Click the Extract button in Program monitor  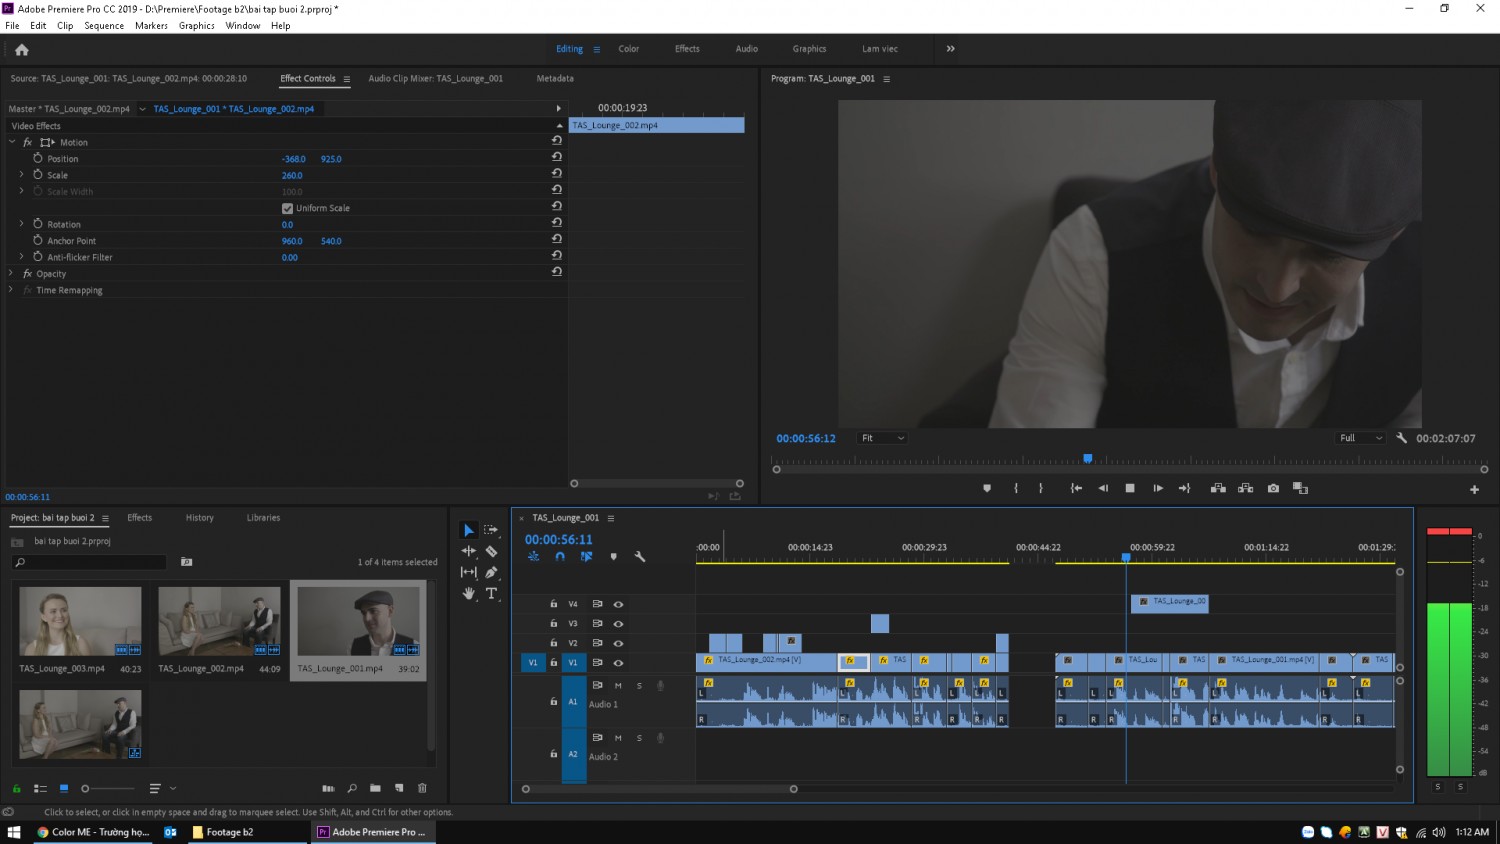point(1245,488)
